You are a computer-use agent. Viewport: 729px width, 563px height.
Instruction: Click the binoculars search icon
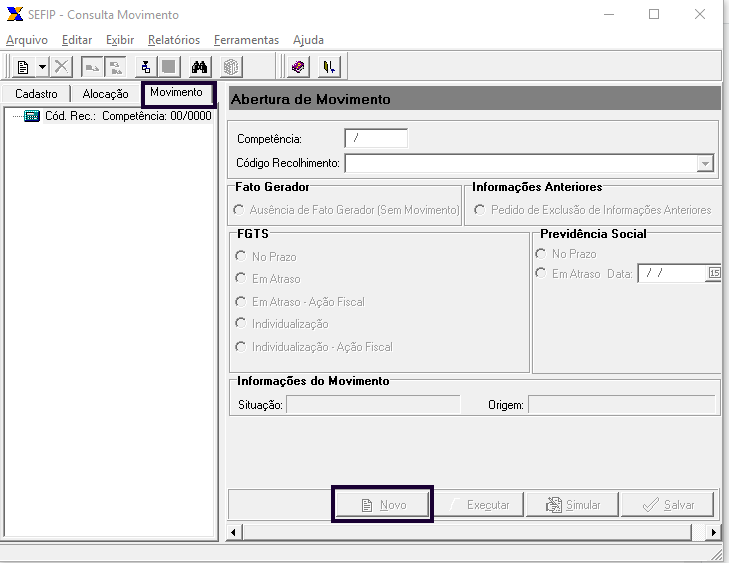tap(199, 67)
